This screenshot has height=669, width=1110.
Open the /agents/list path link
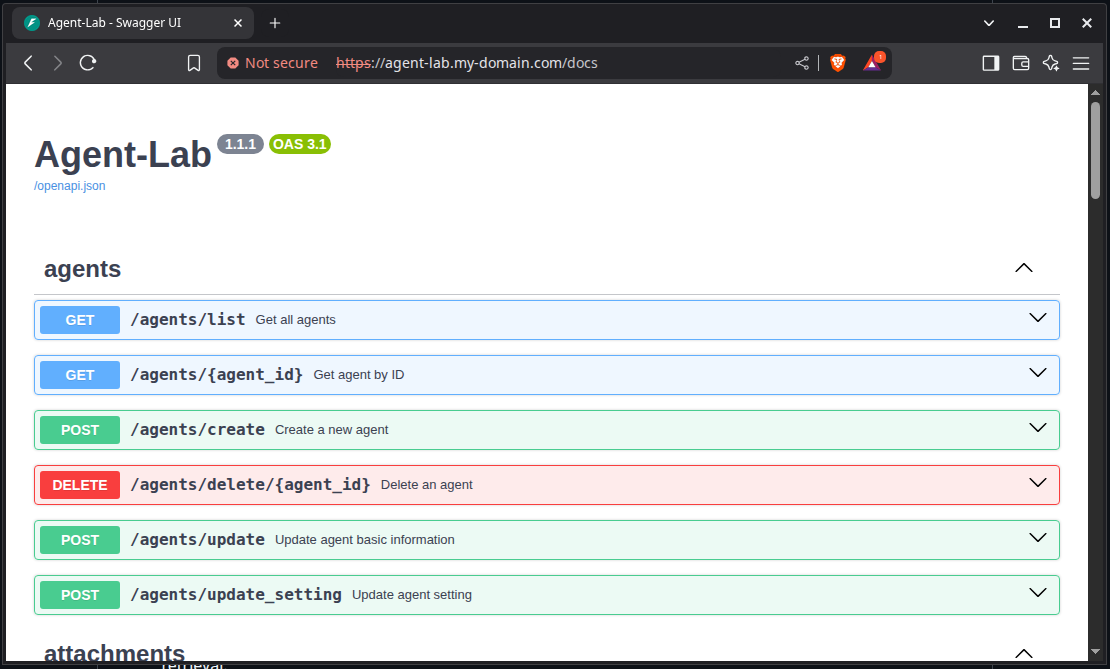188,320
